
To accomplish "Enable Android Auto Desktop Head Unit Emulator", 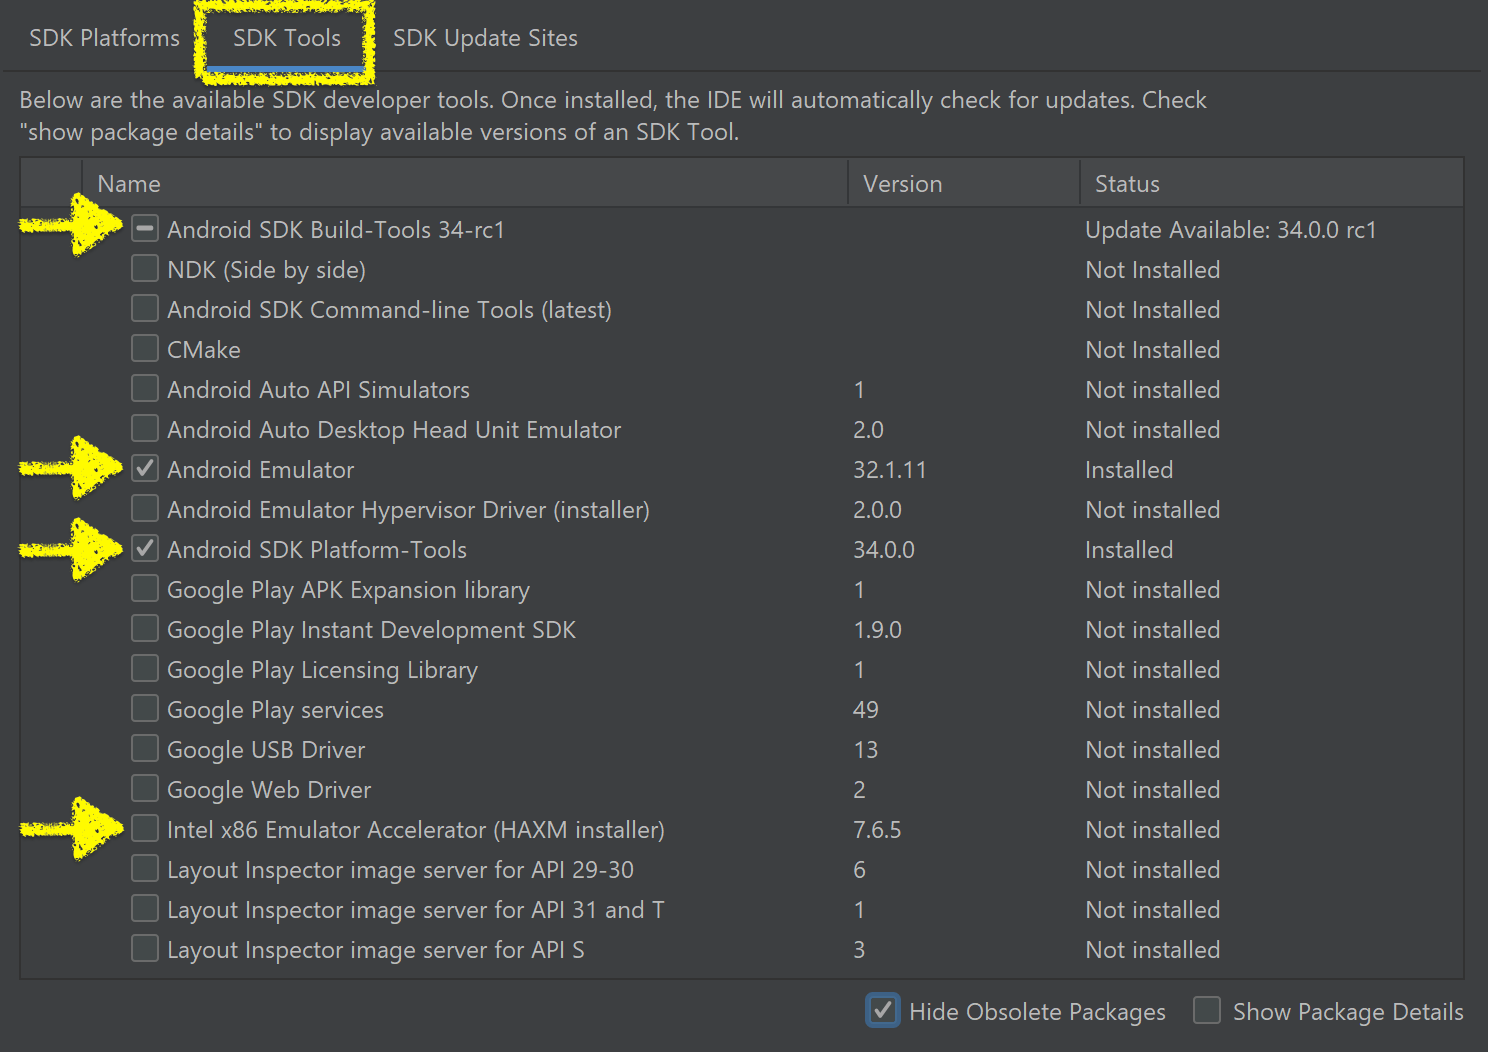I will [x=145, y=429].
